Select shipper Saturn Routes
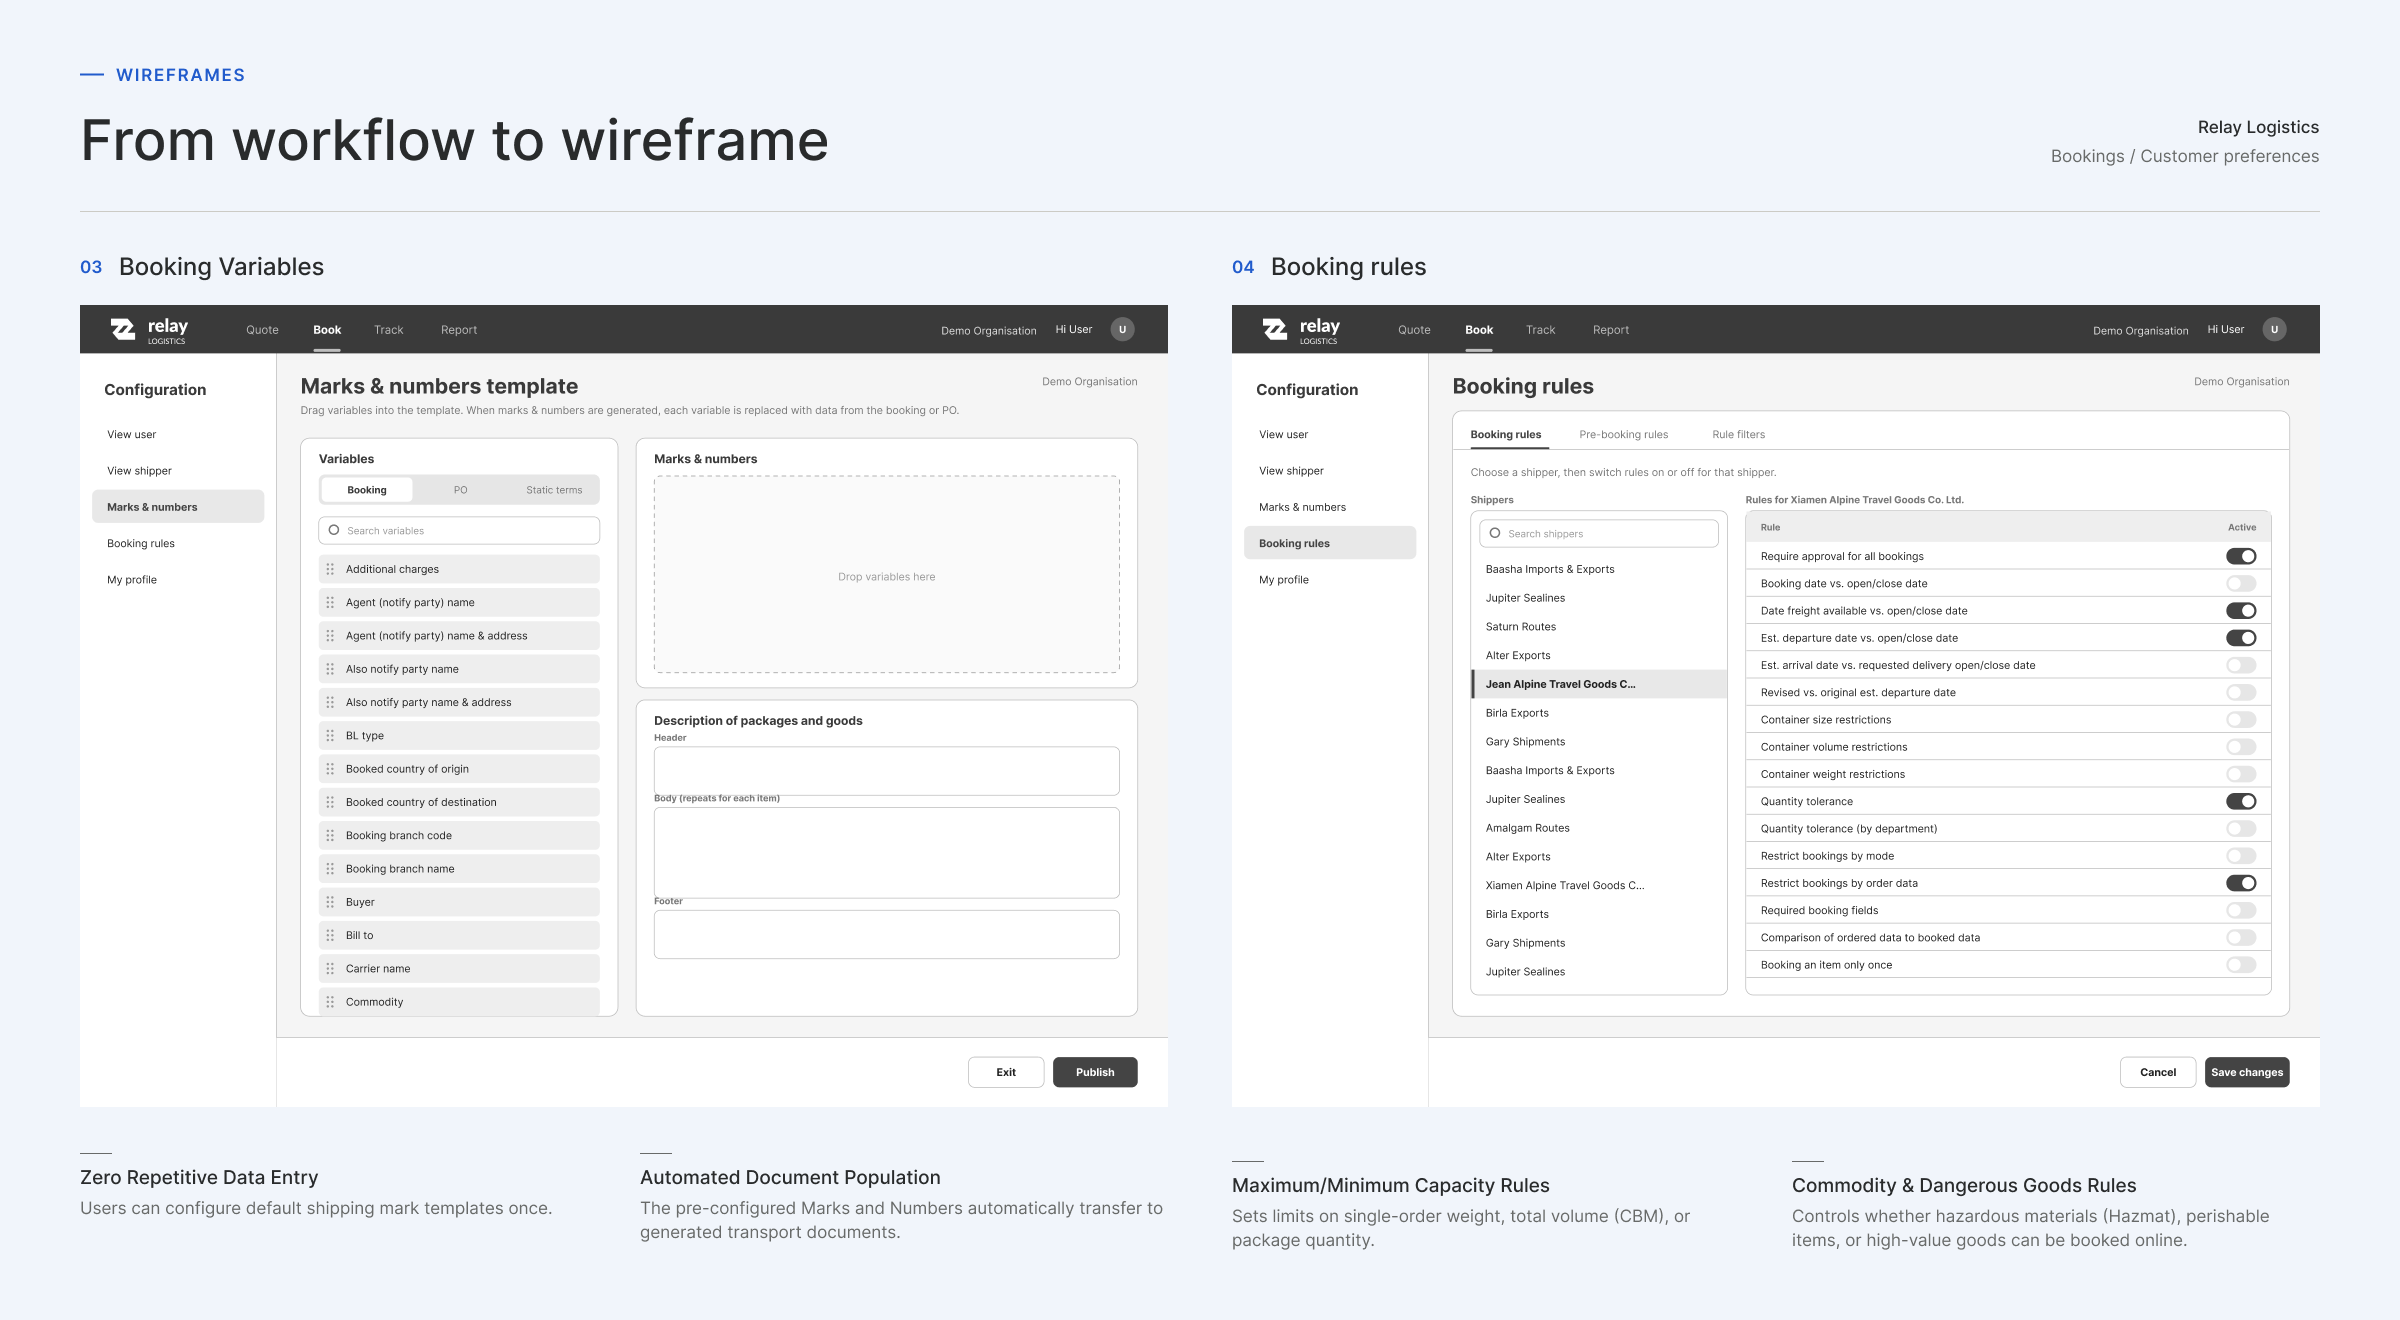This screenshot has width=2400, height=1320. click(x=1598, y=626)
